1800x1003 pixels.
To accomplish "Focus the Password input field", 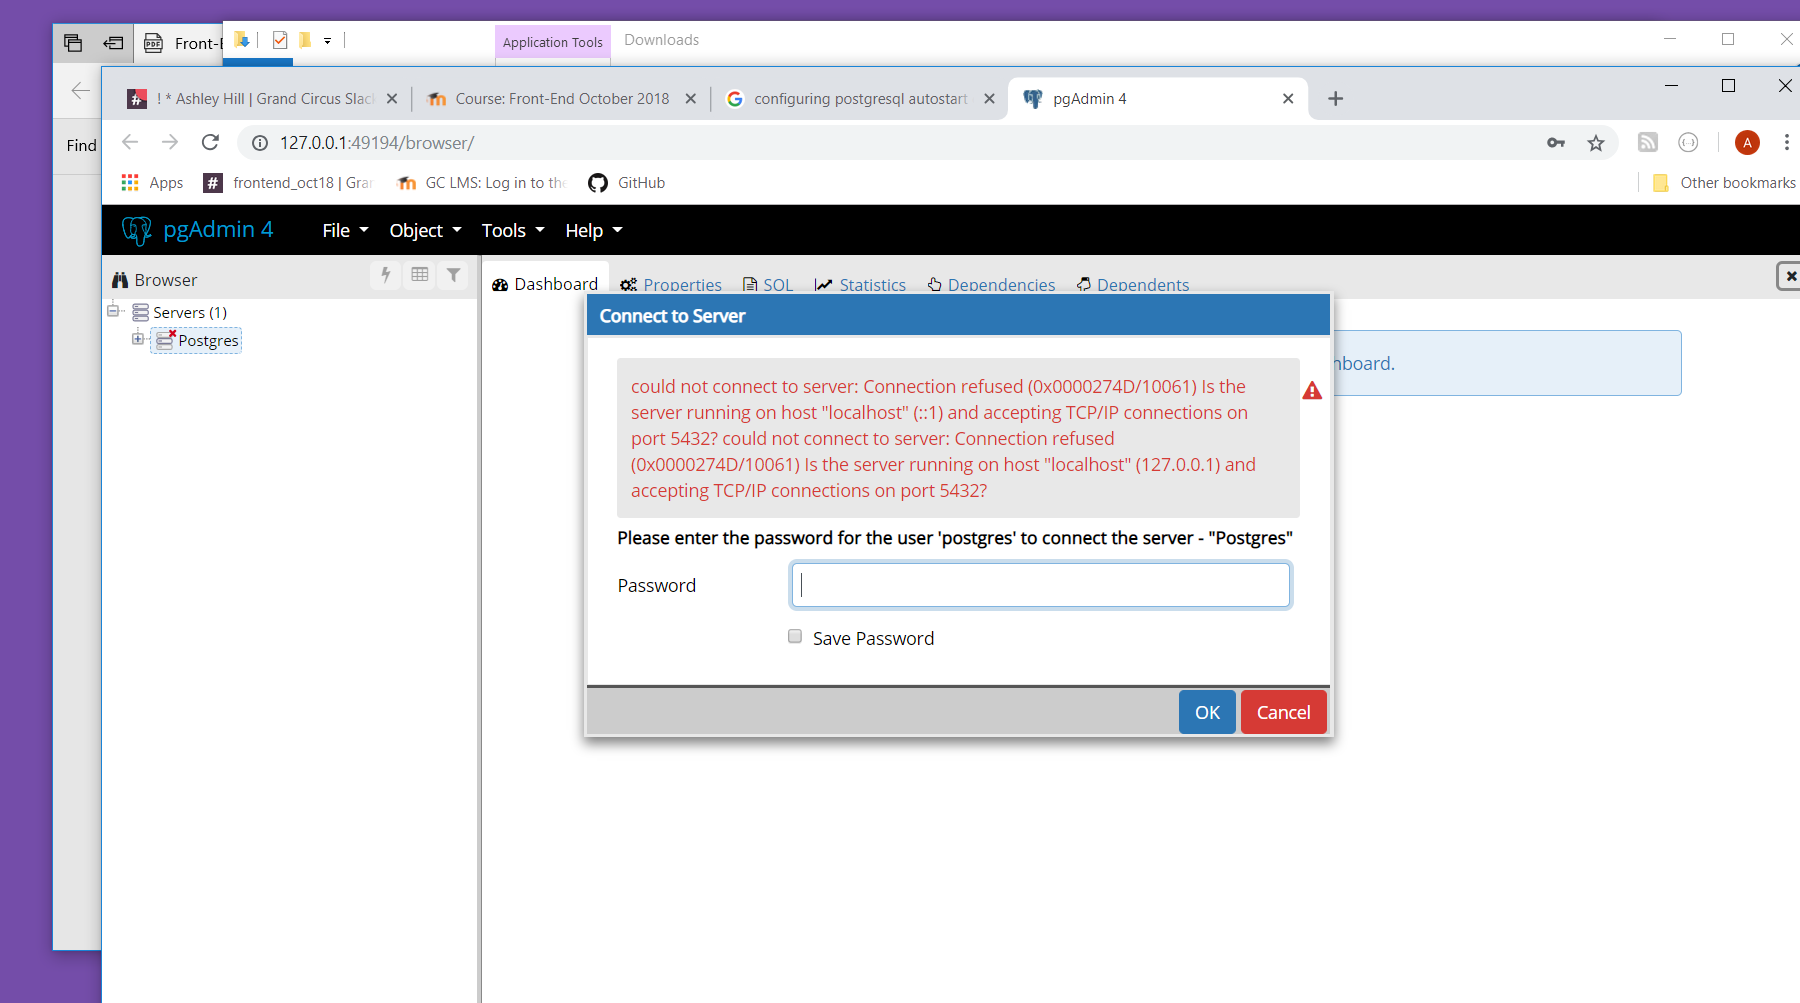I will click(1040, 585).
